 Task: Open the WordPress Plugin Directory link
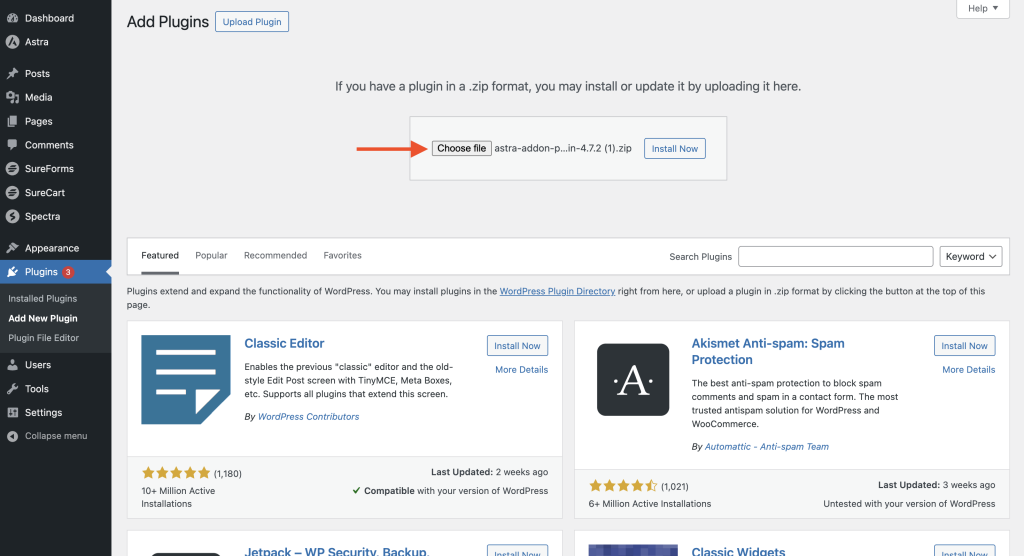tap(557, 291)
